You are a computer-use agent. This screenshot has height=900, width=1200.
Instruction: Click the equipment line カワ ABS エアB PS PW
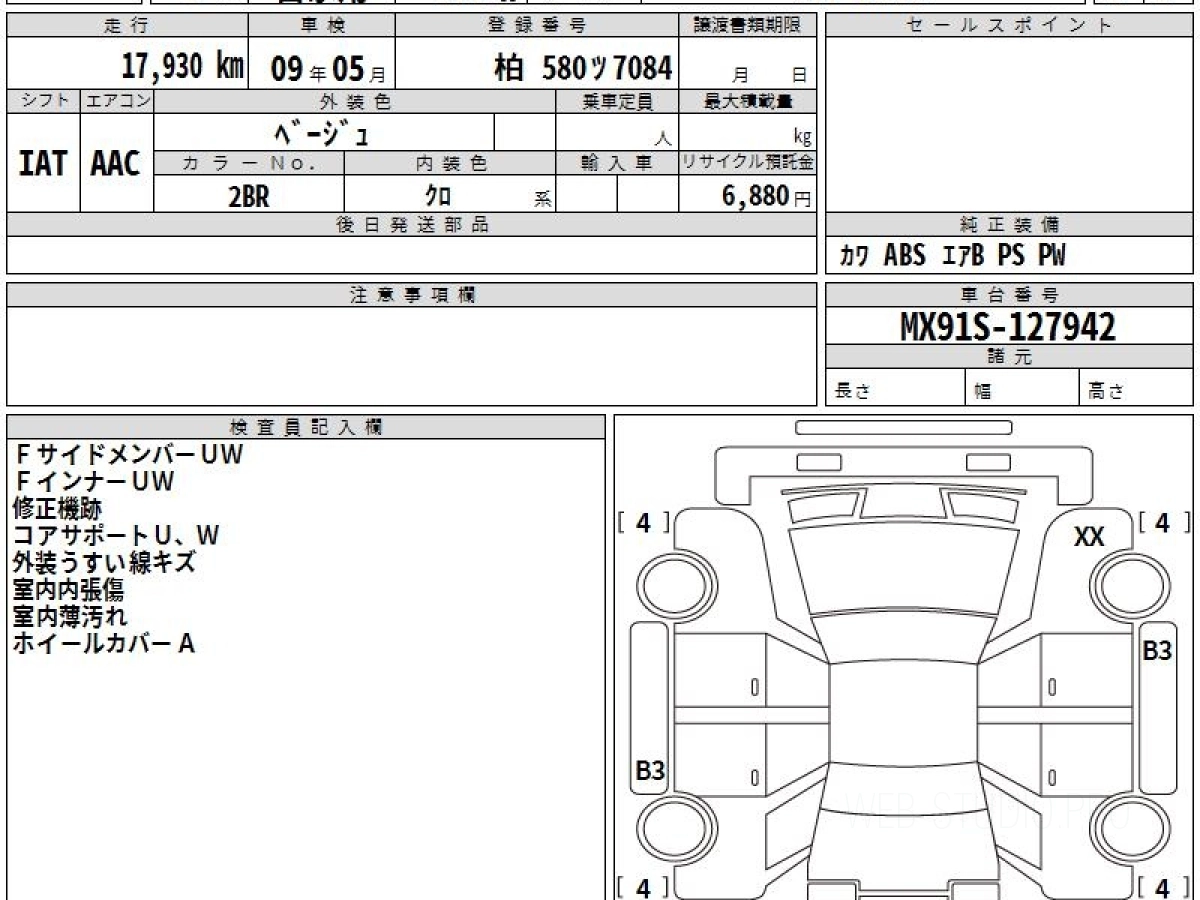[952, 256]
